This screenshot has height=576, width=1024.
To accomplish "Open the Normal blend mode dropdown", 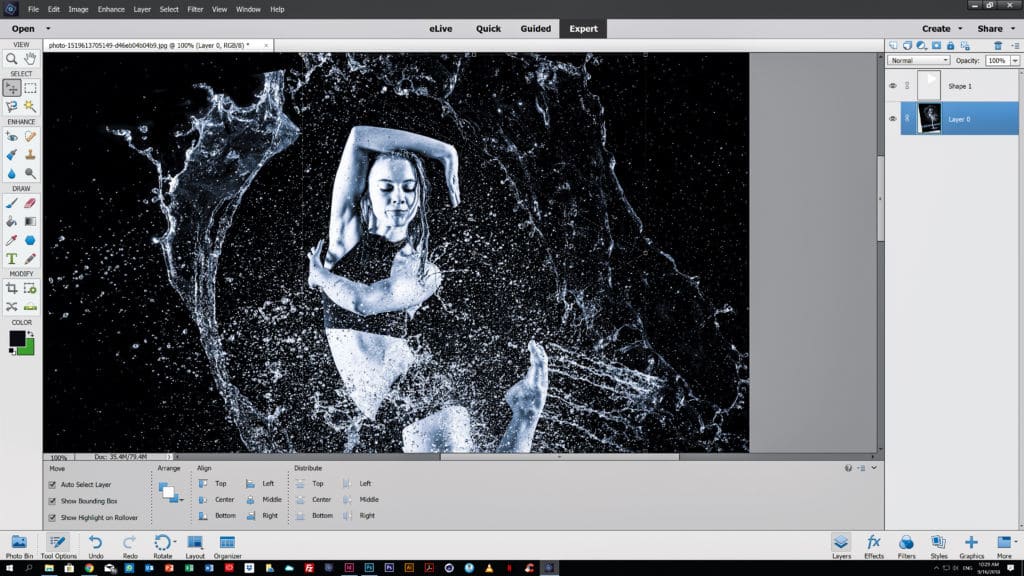I will pos(918,61).
